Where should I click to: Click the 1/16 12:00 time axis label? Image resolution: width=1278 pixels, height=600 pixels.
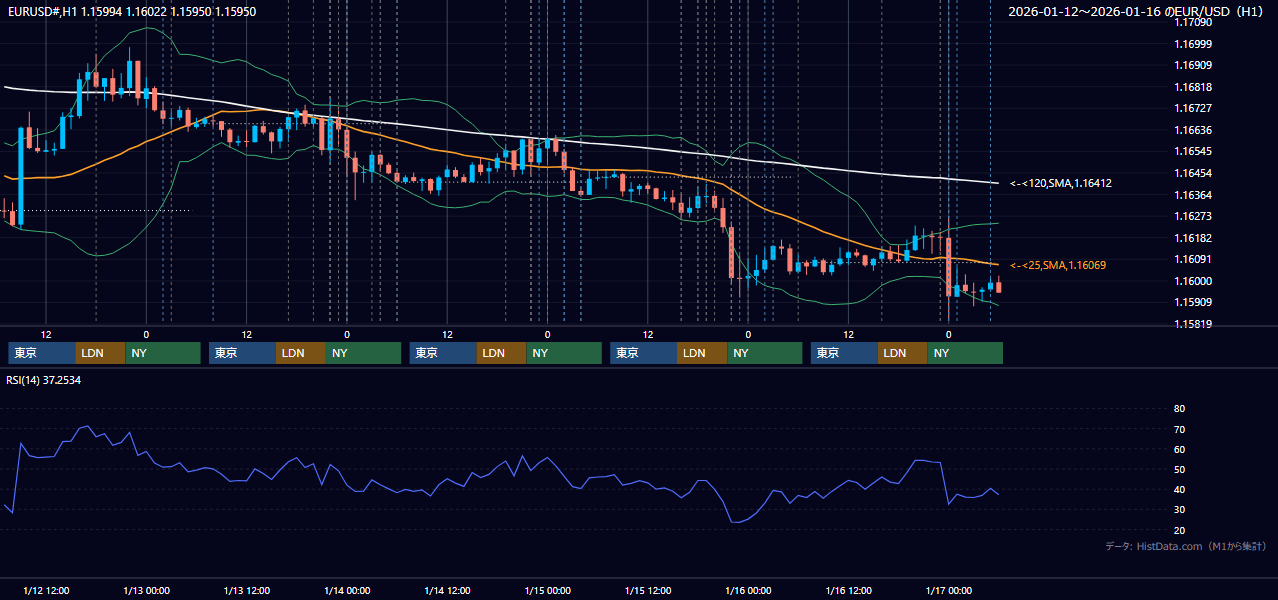[849, 591]
